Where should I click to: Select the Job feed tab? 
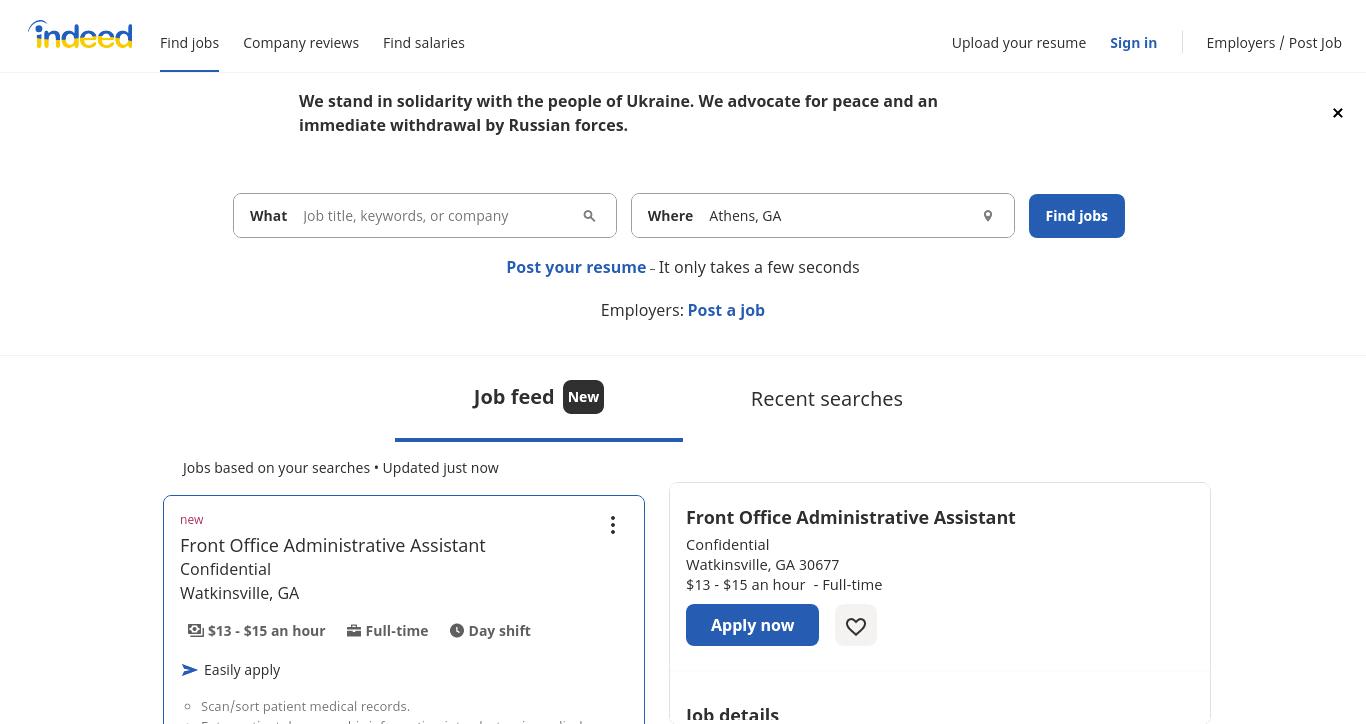tap(539, 397)
